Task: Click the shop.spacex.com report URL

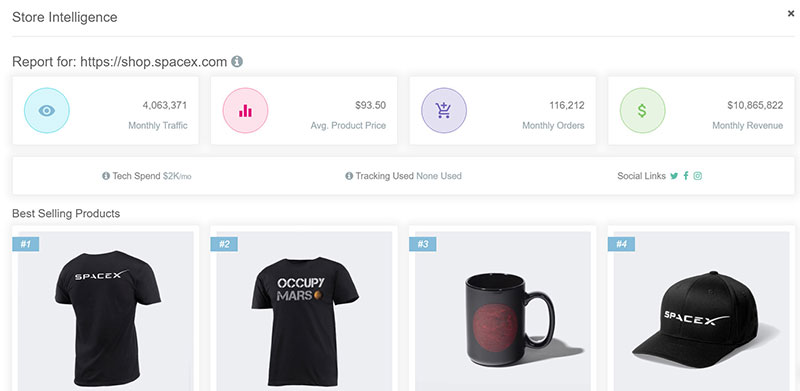Action: point(154,62)
